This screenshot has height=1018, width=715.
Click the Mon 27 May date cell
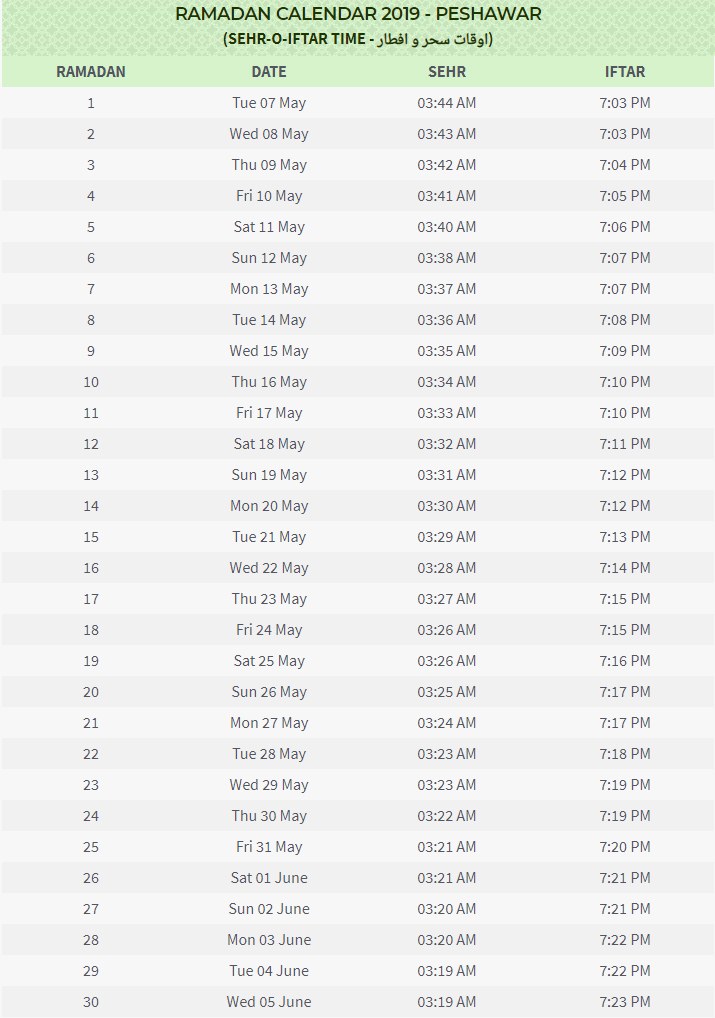pyautogui.click(x=269, y=723)
